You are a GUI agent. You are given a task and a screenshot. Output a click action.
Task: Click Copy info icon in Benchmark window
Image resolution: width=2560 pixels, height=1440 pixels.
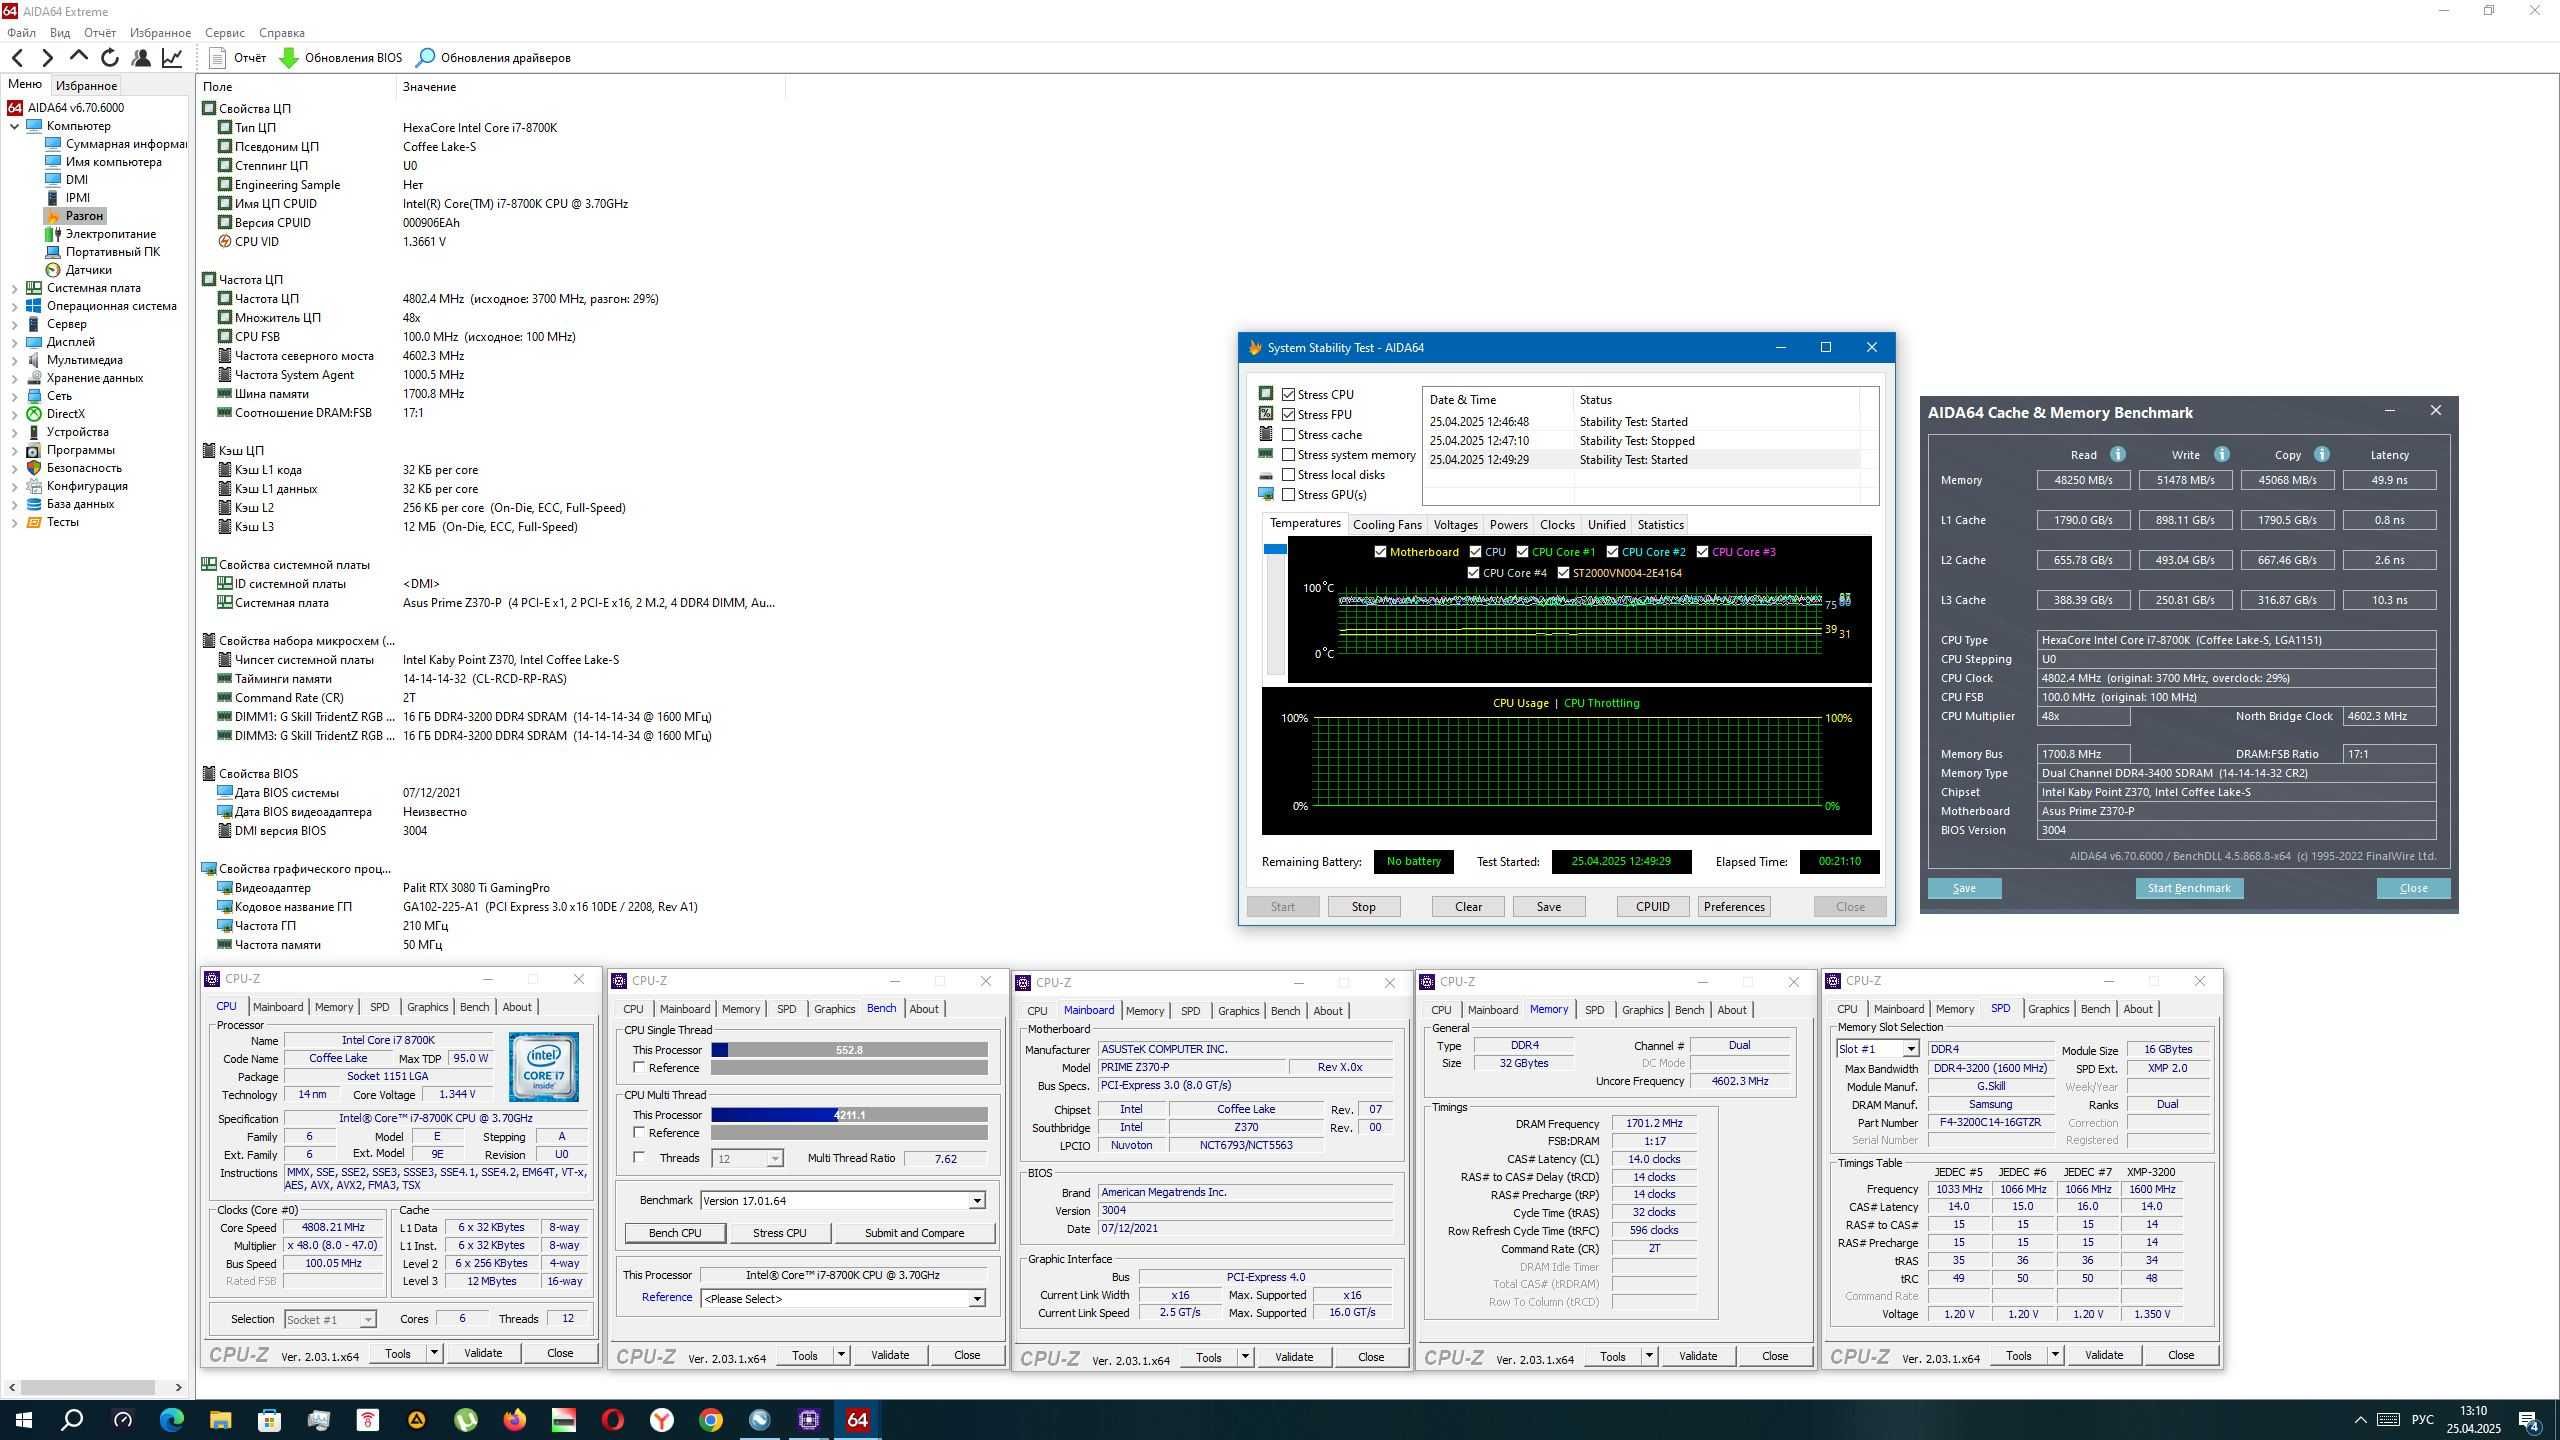2322,454
